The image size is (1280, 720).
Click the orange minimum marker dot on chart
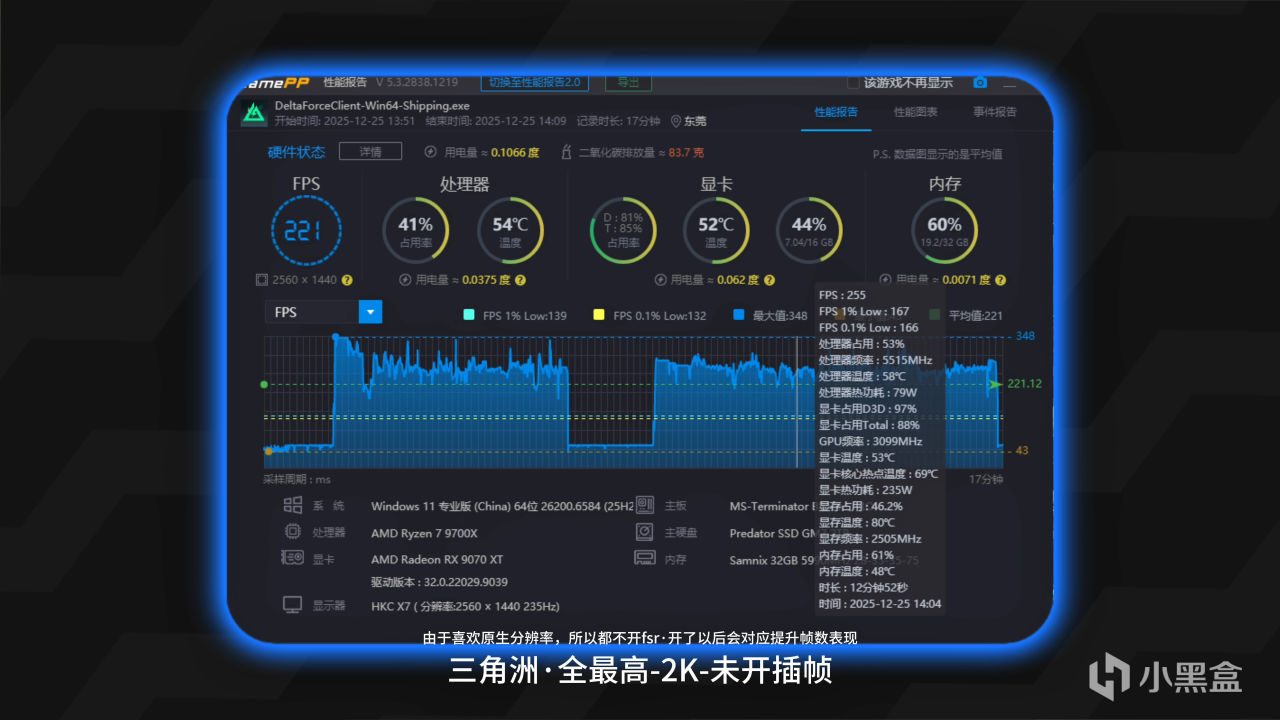point(268,451)
